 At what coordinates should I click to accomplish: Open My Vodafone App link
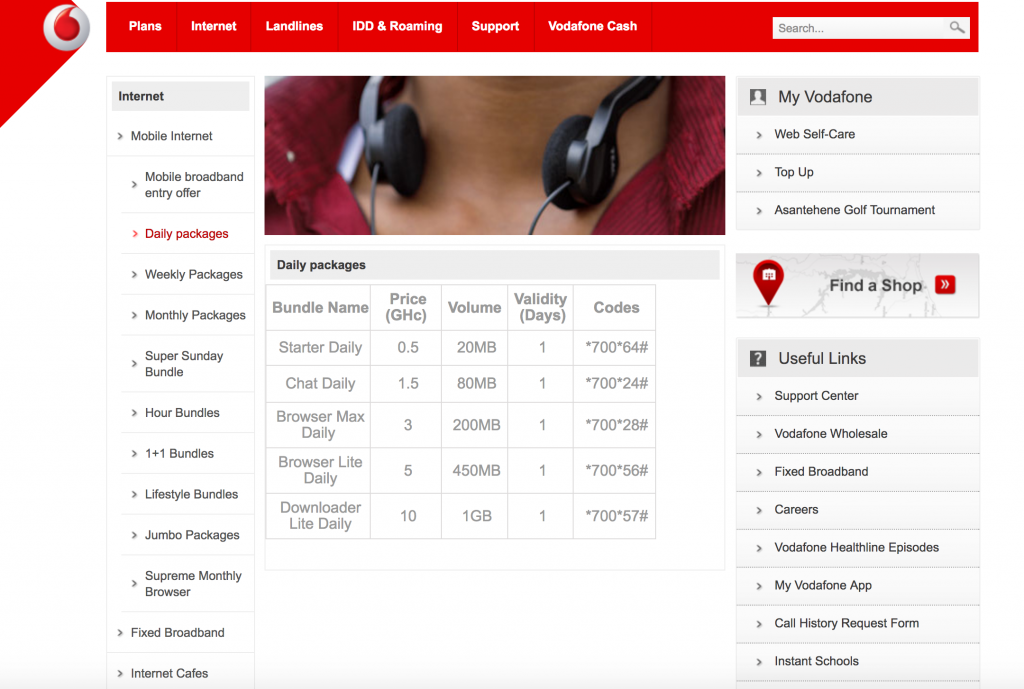point(823,585)
